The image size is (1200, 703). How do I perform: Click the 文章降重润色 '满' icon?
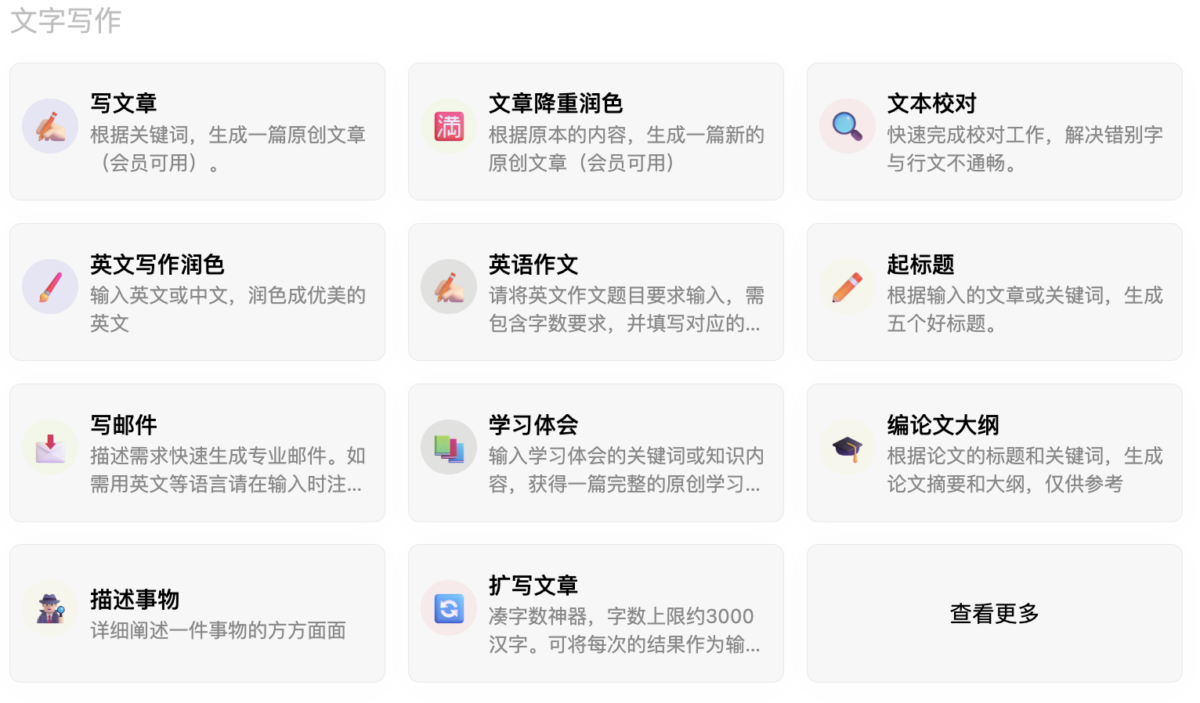[448, 126]
